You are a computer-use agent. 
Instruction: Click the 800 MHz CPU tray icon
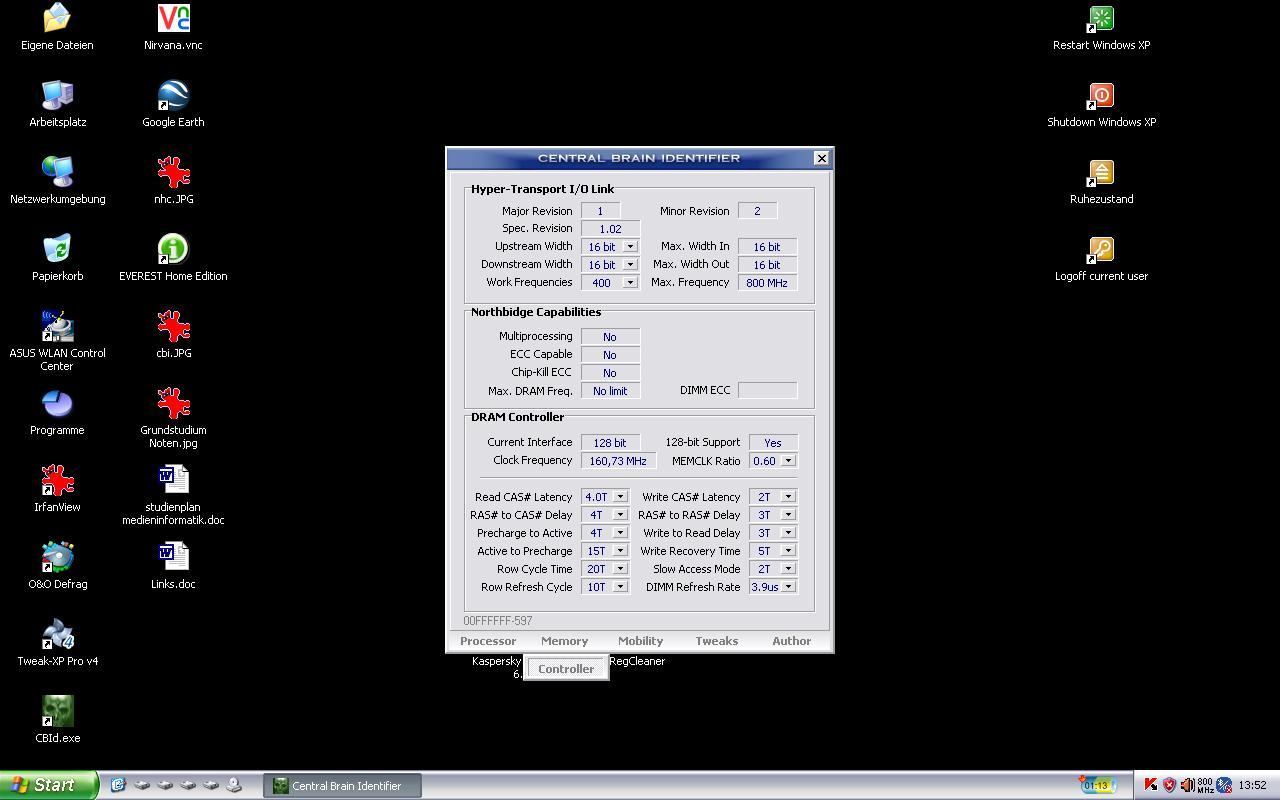pos(1205,785)
